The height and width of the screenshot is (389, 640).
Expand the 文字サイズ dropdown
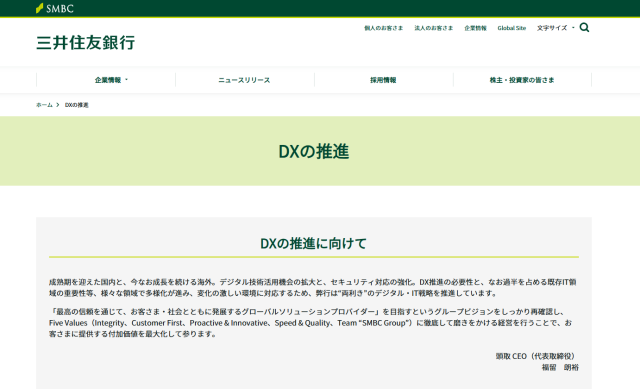[x=555, y=28]
